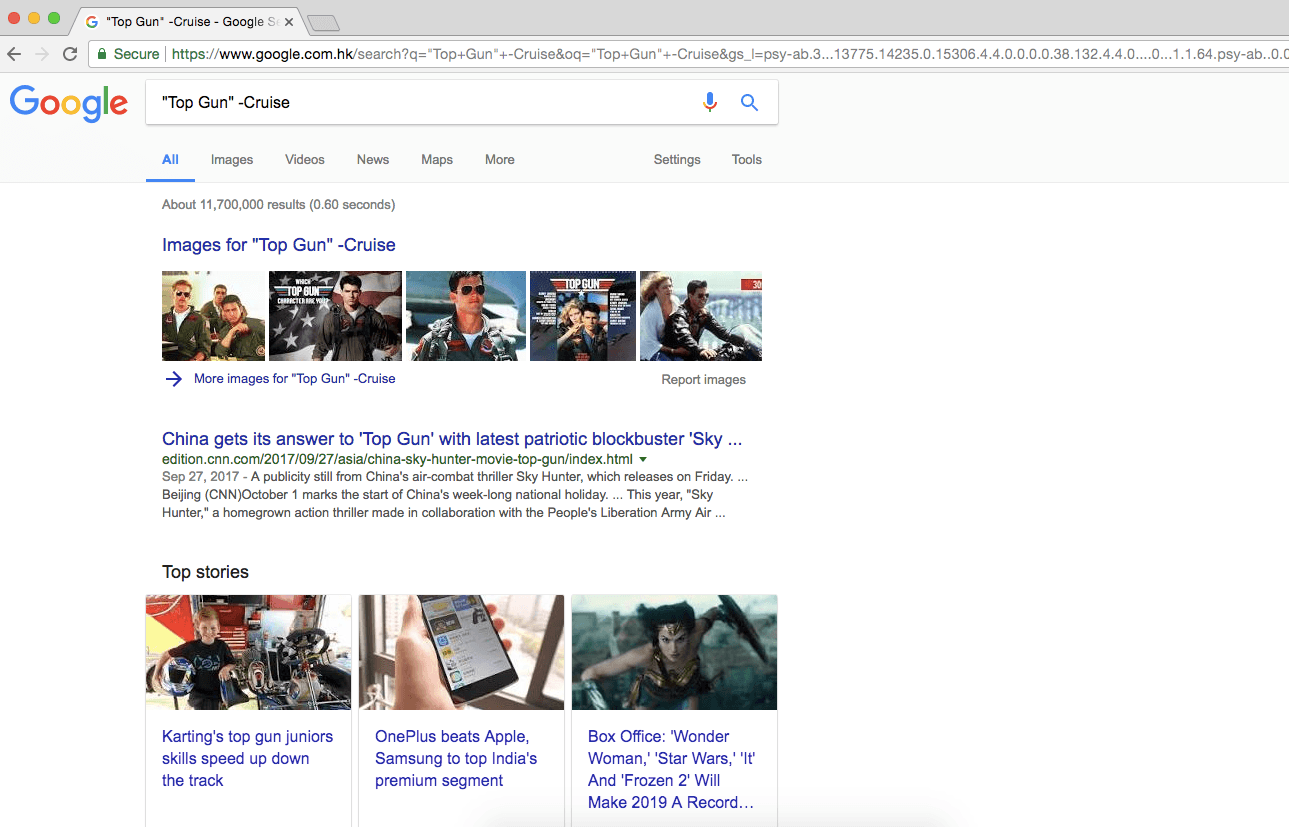1289x827 pixels.
Task: Switch to the Images tab
Action: (232, 160)
